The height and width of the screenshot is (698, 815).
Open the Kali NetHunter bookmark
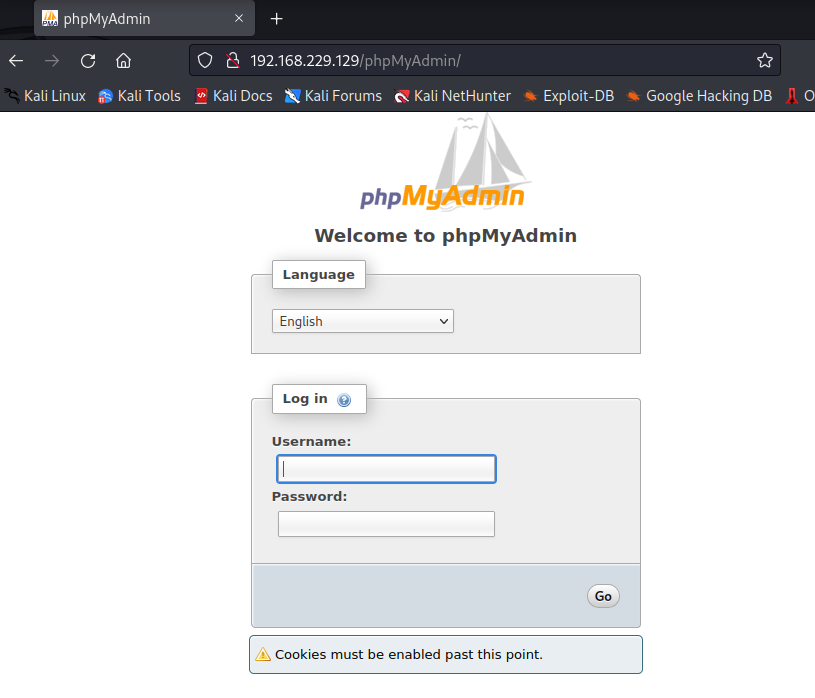click(452, 96)
